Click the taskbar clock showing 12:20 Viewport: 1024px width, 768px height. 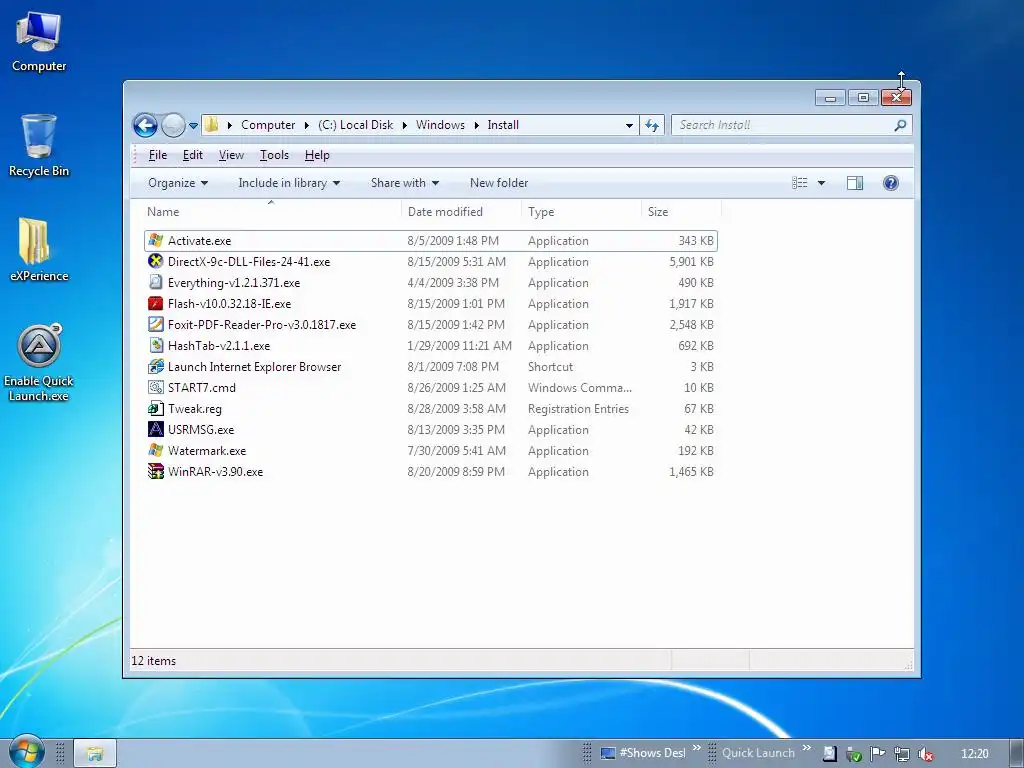(974, 754)
